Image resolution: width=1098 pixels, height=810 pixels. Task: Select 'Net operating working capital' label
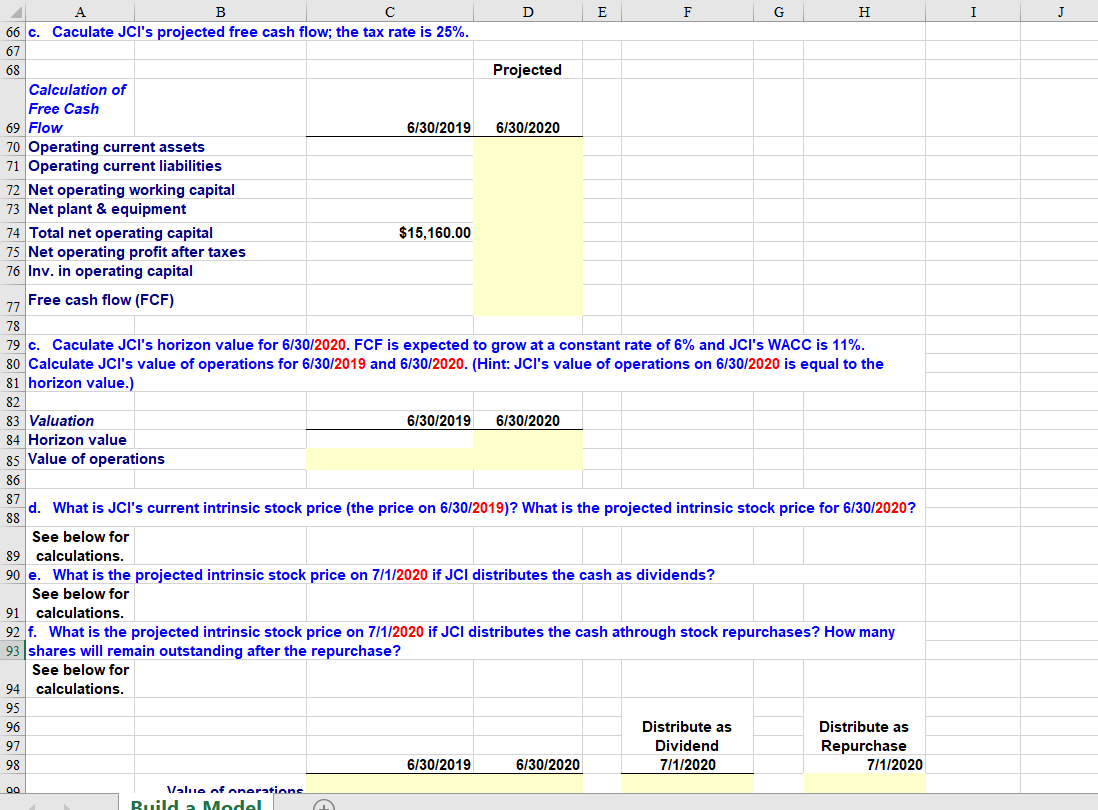pyautogui.click(x=132, y=190)
